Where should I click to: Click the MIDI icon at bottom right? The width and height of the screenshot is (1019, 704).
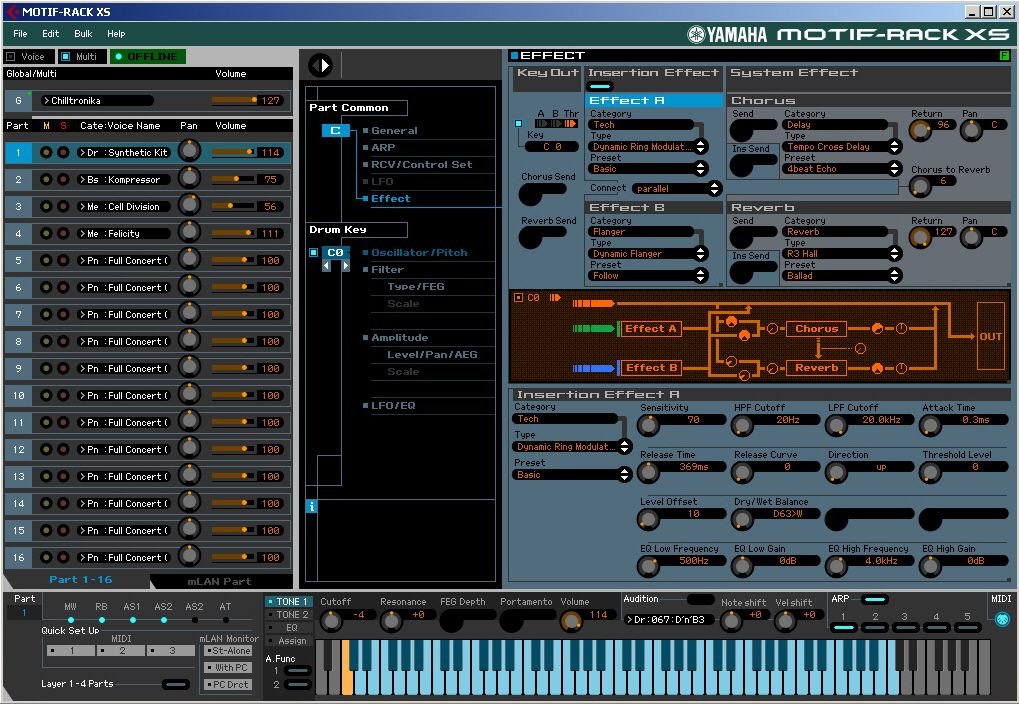pyautogui.click(x=1002, y=618)
